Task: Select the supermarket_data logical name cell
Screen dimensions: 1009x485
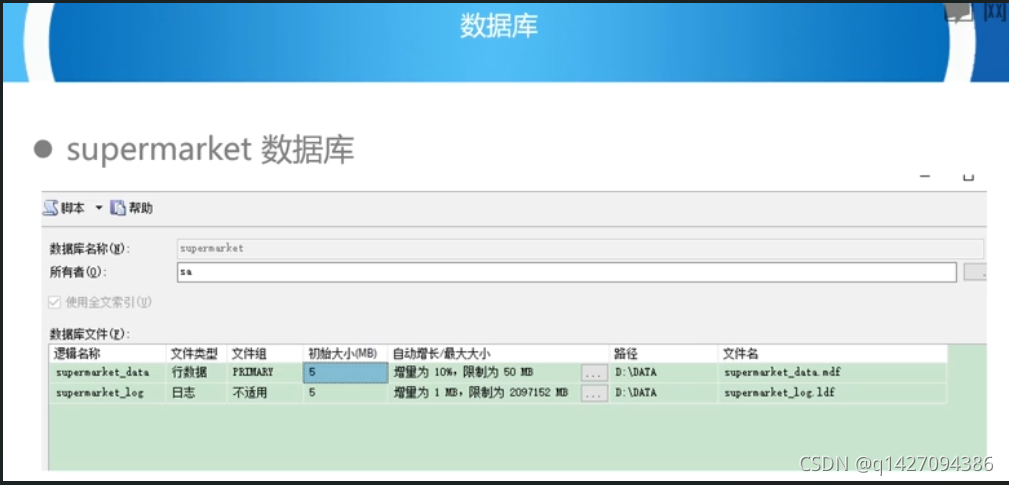Action: coord(107,372)
